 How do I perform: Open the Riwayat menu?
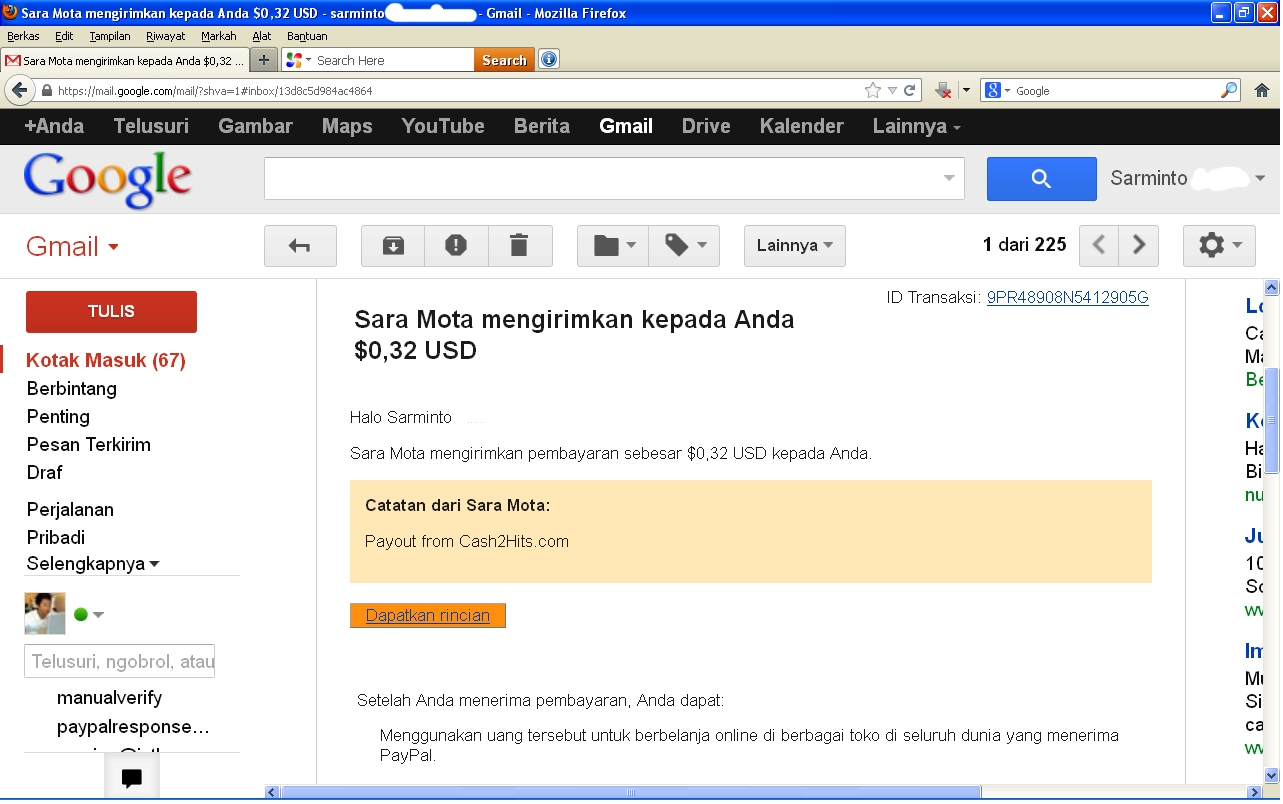click(165, 36)
